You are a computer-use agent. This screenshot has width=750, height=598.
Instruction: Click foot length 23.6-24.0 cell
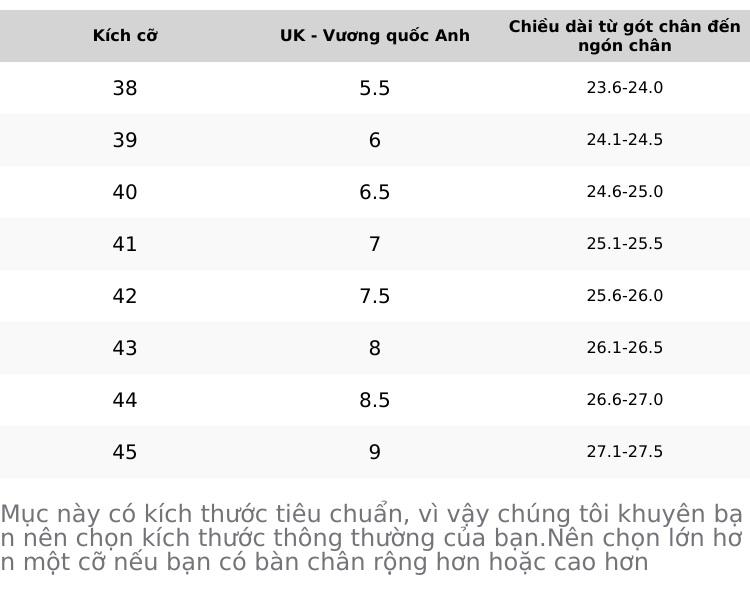click(x=625, y=88)
